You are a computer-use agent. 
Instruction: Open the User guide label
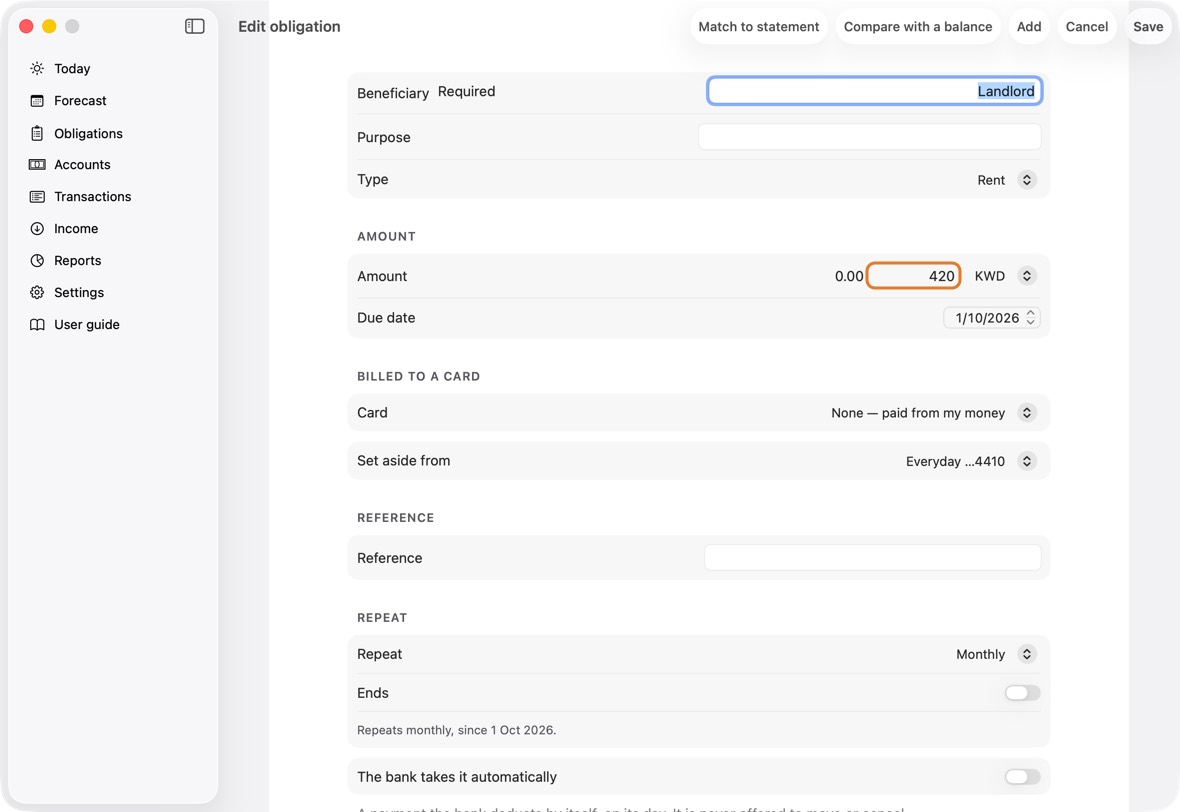[x=87, y=324]
